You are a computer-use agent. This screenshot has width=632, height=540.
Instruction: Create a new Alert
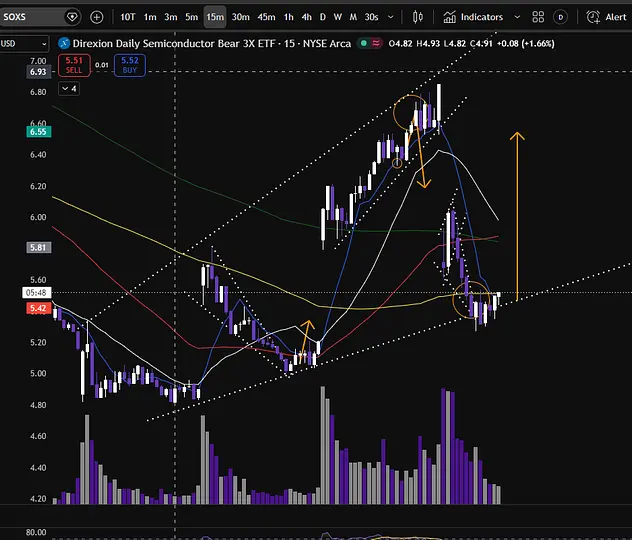[x=607, y=17]
